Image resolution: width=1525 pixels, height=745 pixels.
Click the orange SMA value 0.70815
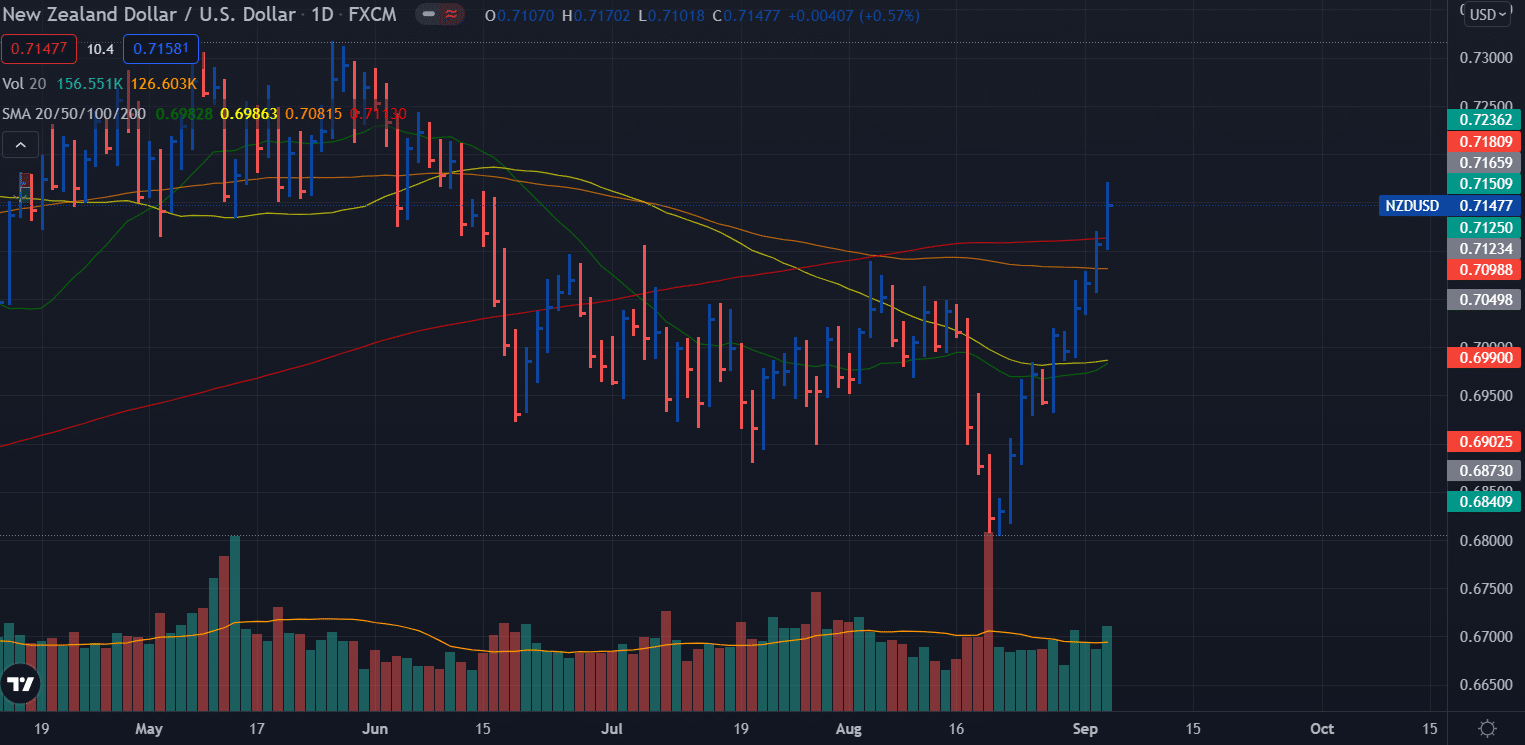[x=313, y=113]
